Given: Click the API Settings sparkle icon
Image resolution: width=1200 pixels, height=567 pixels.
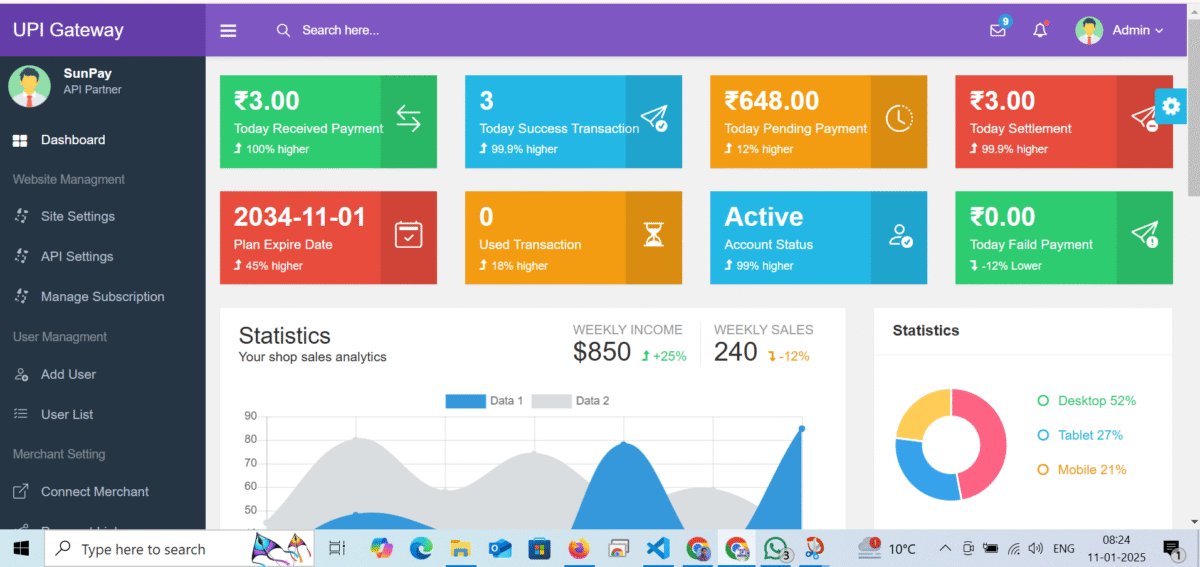Looking at the screenshot, I should click(x=20, y=256).
